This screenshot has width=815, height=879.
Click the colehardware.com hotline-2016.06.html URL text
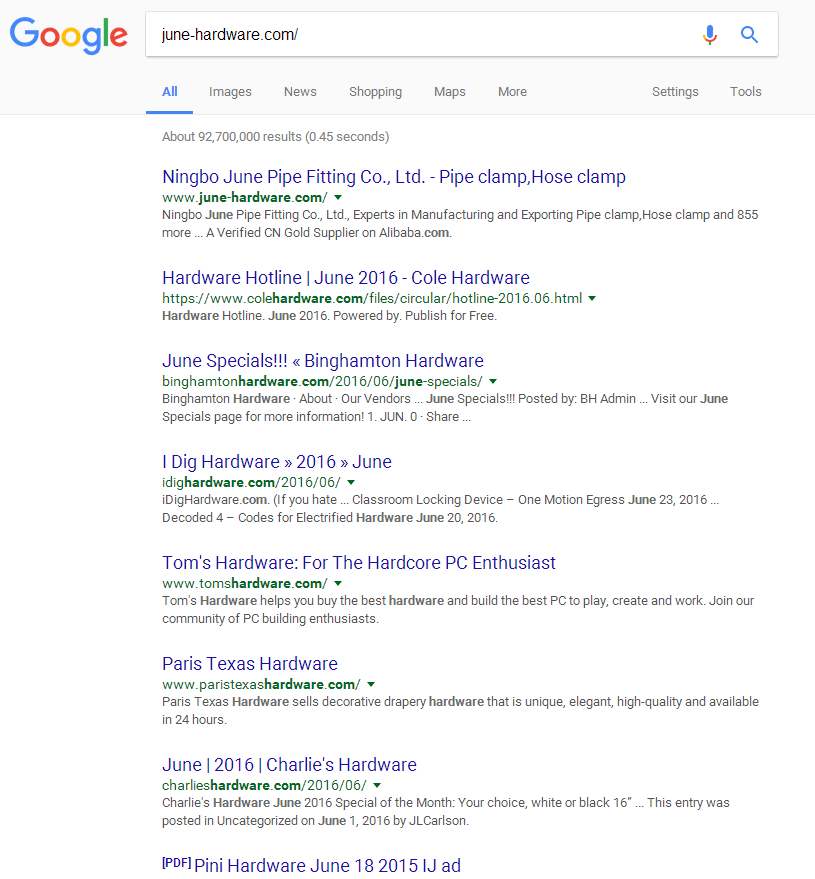click(x=372, y=298)
